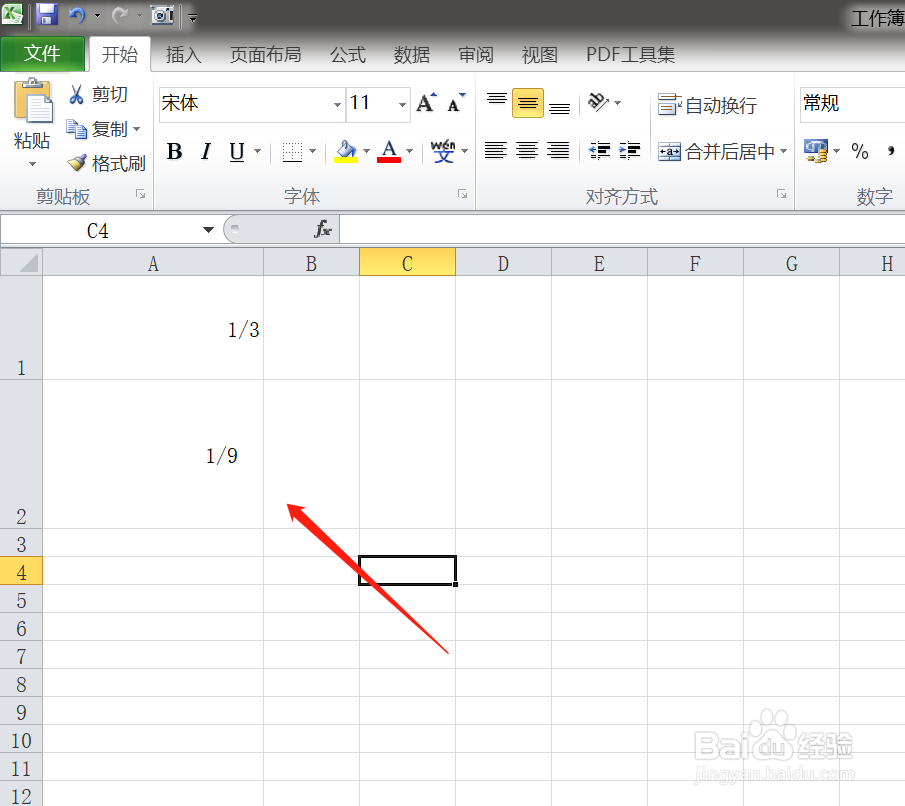Switch to the 开始 tab

coord(119,54)
